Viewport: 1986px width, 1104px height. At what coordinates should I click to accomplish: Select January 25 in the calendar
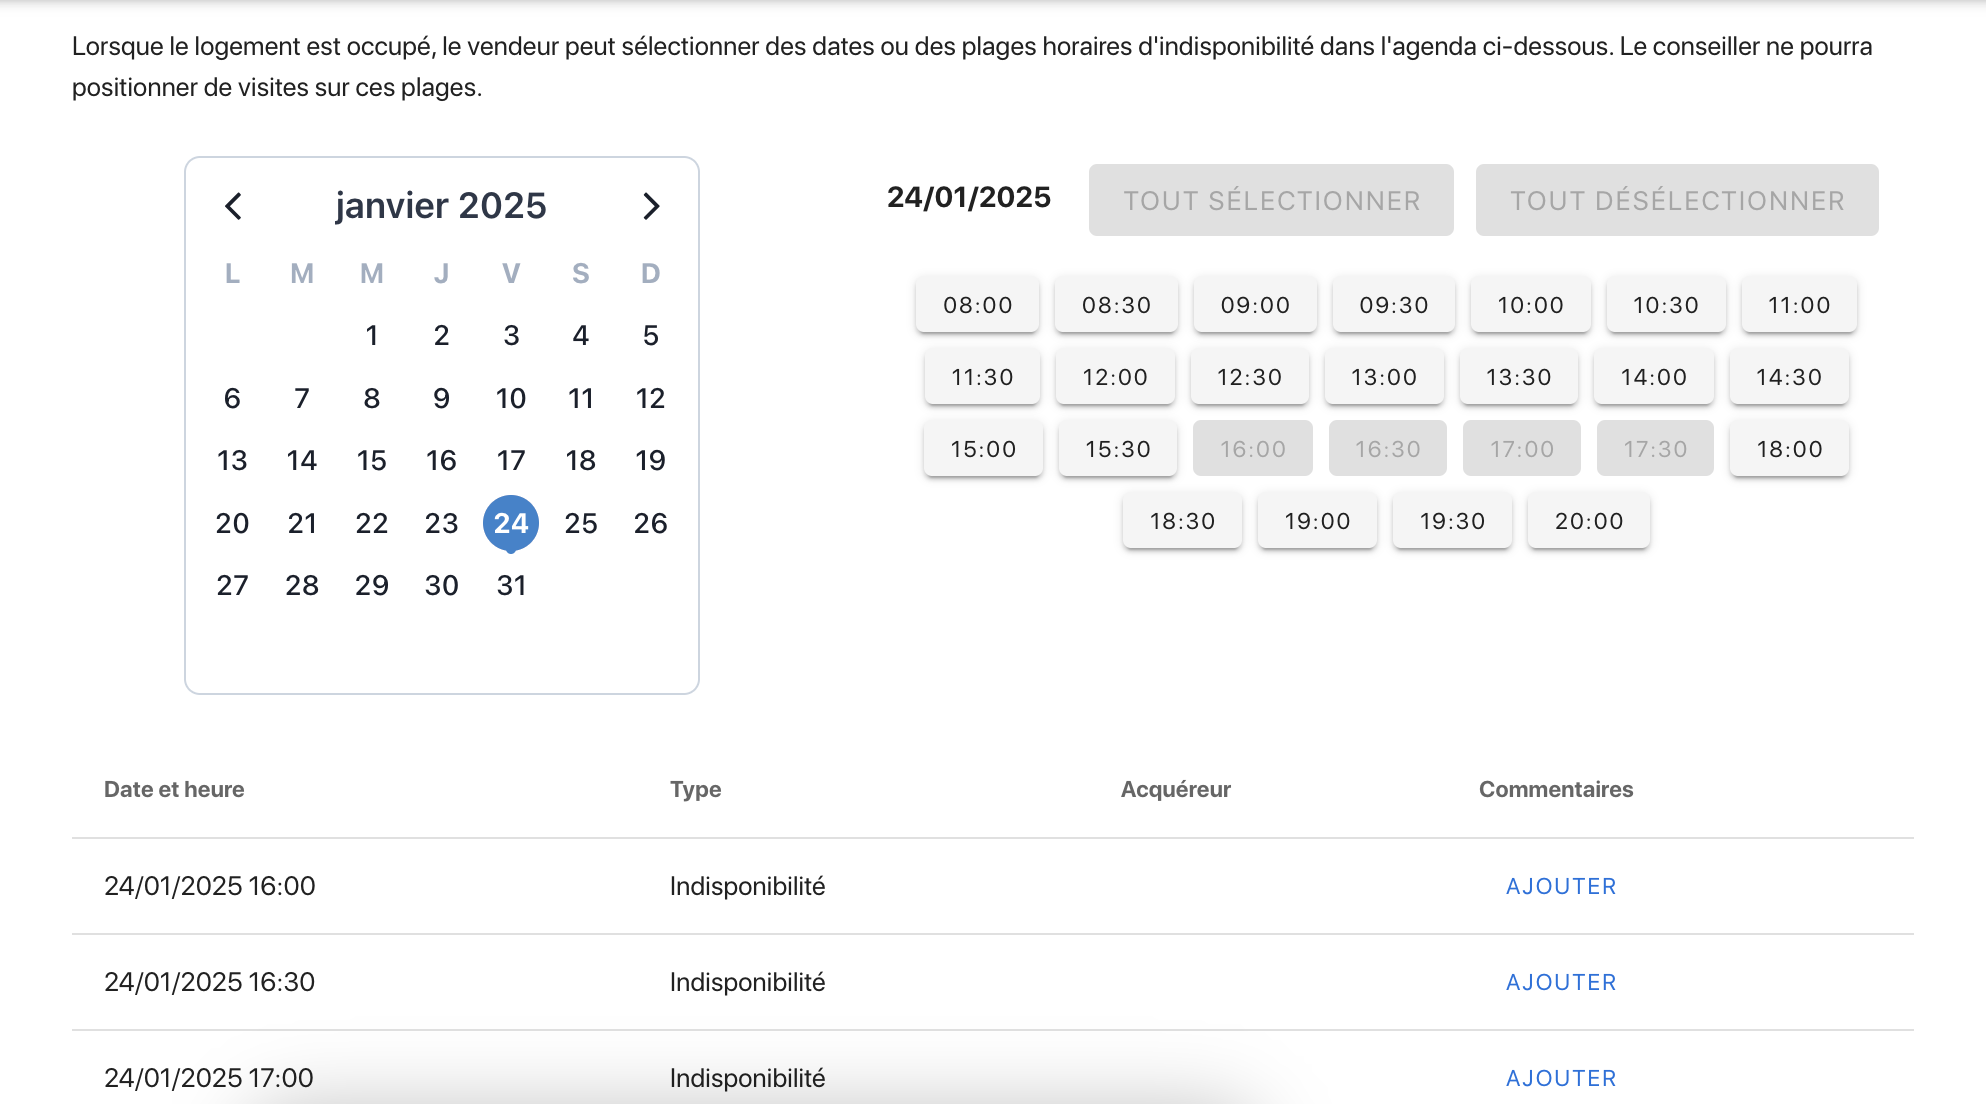580,523
